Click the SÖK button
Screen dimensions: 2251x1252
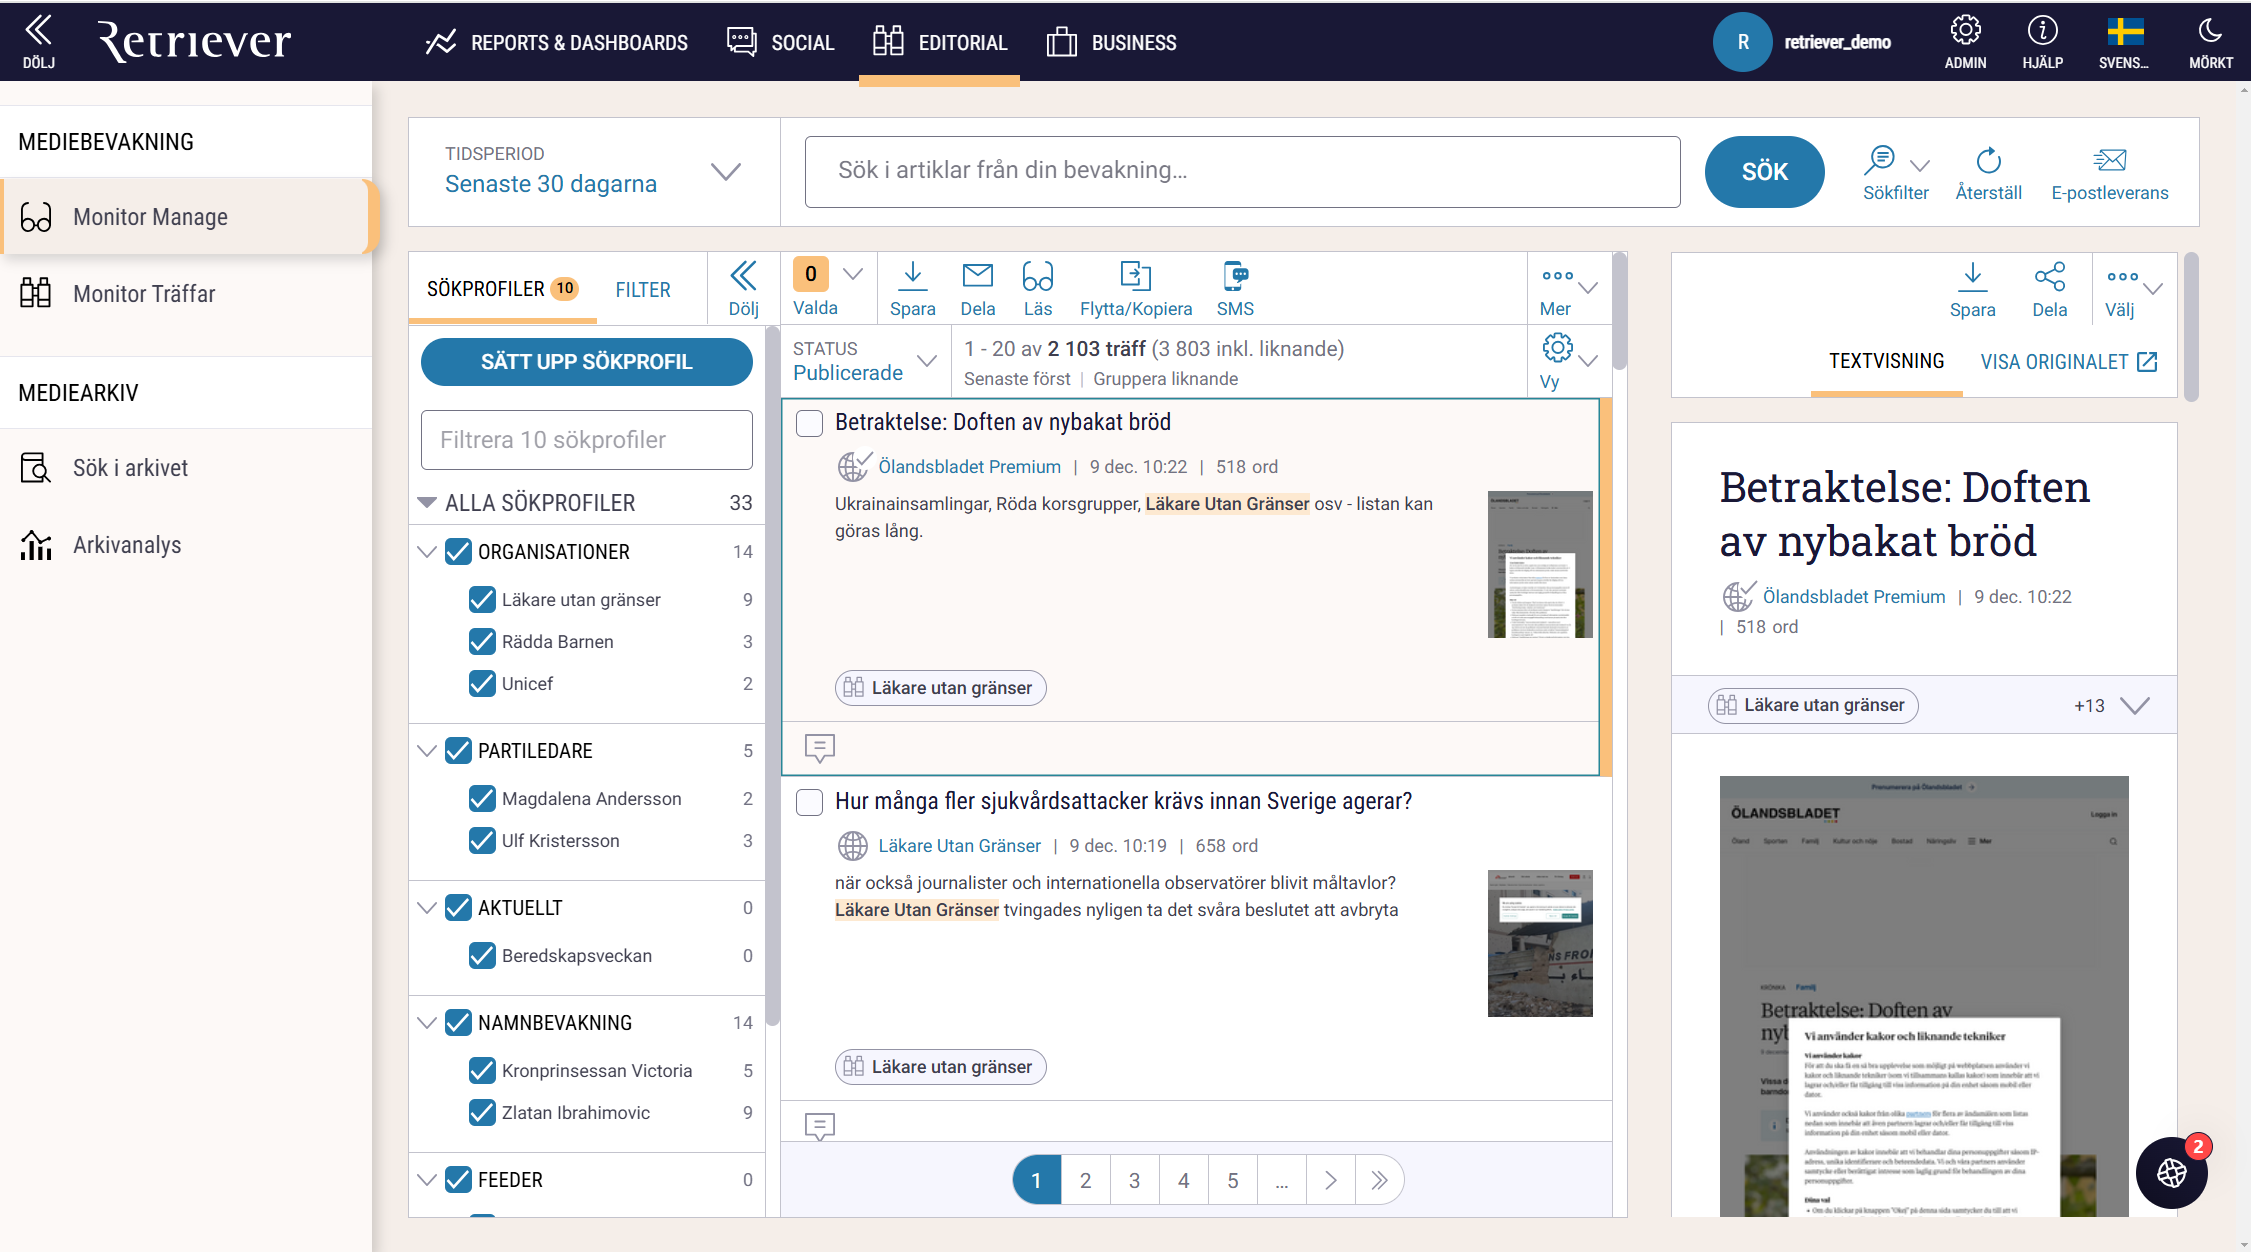pos(1764,172)
